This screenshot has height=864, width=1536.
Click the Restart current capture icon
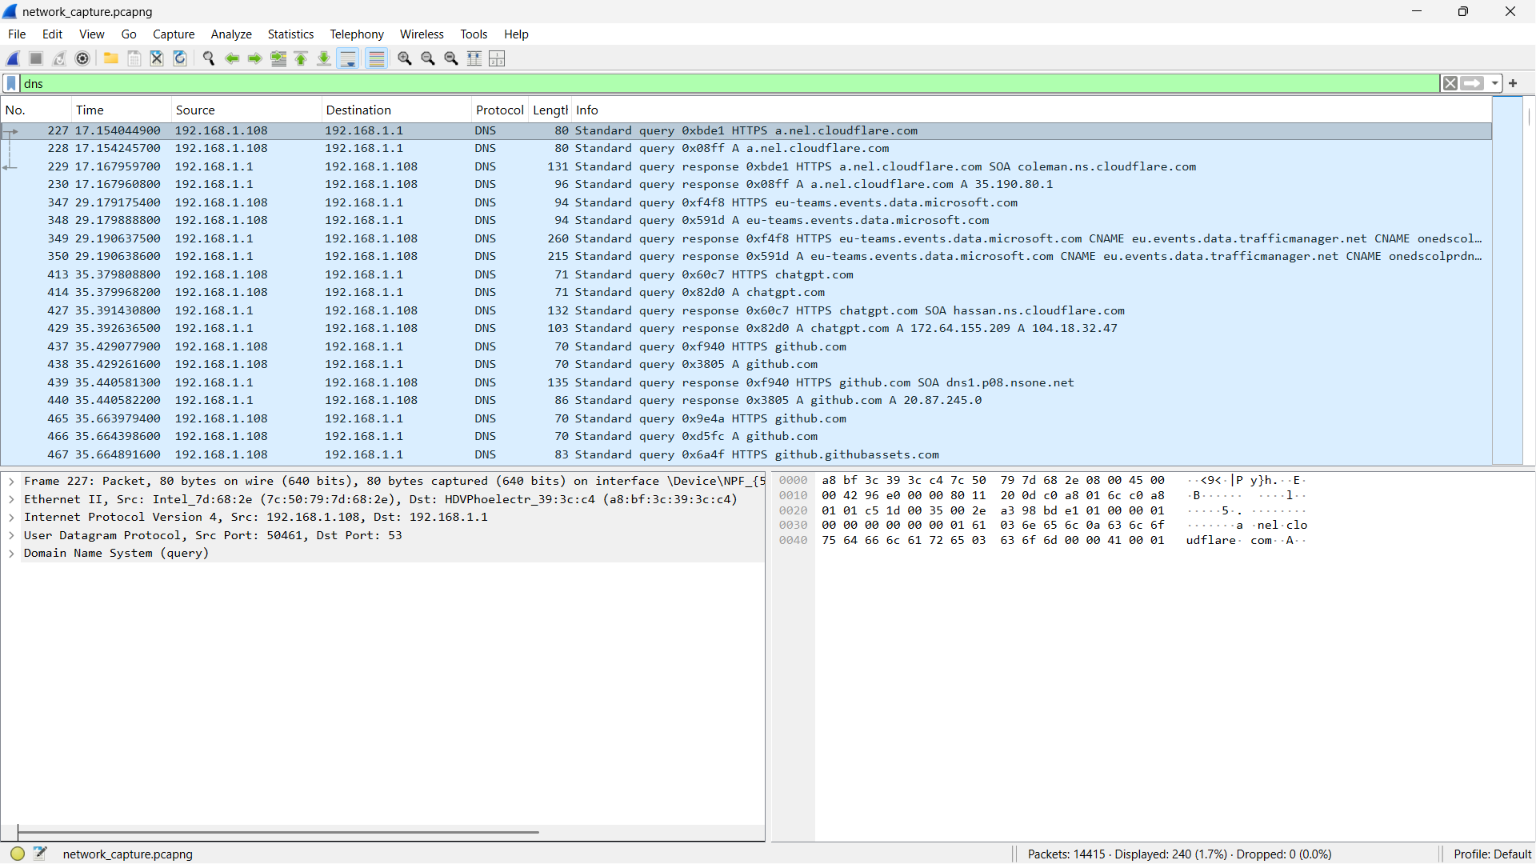point(59,58)
